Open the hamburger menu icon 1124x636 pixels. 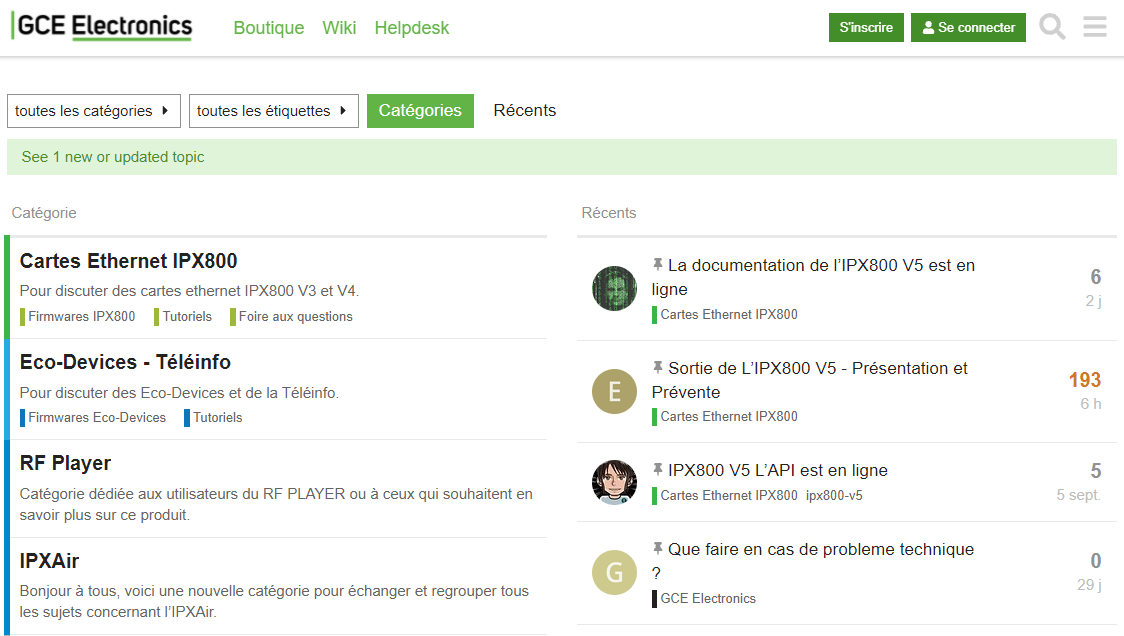coord(1095,27)
